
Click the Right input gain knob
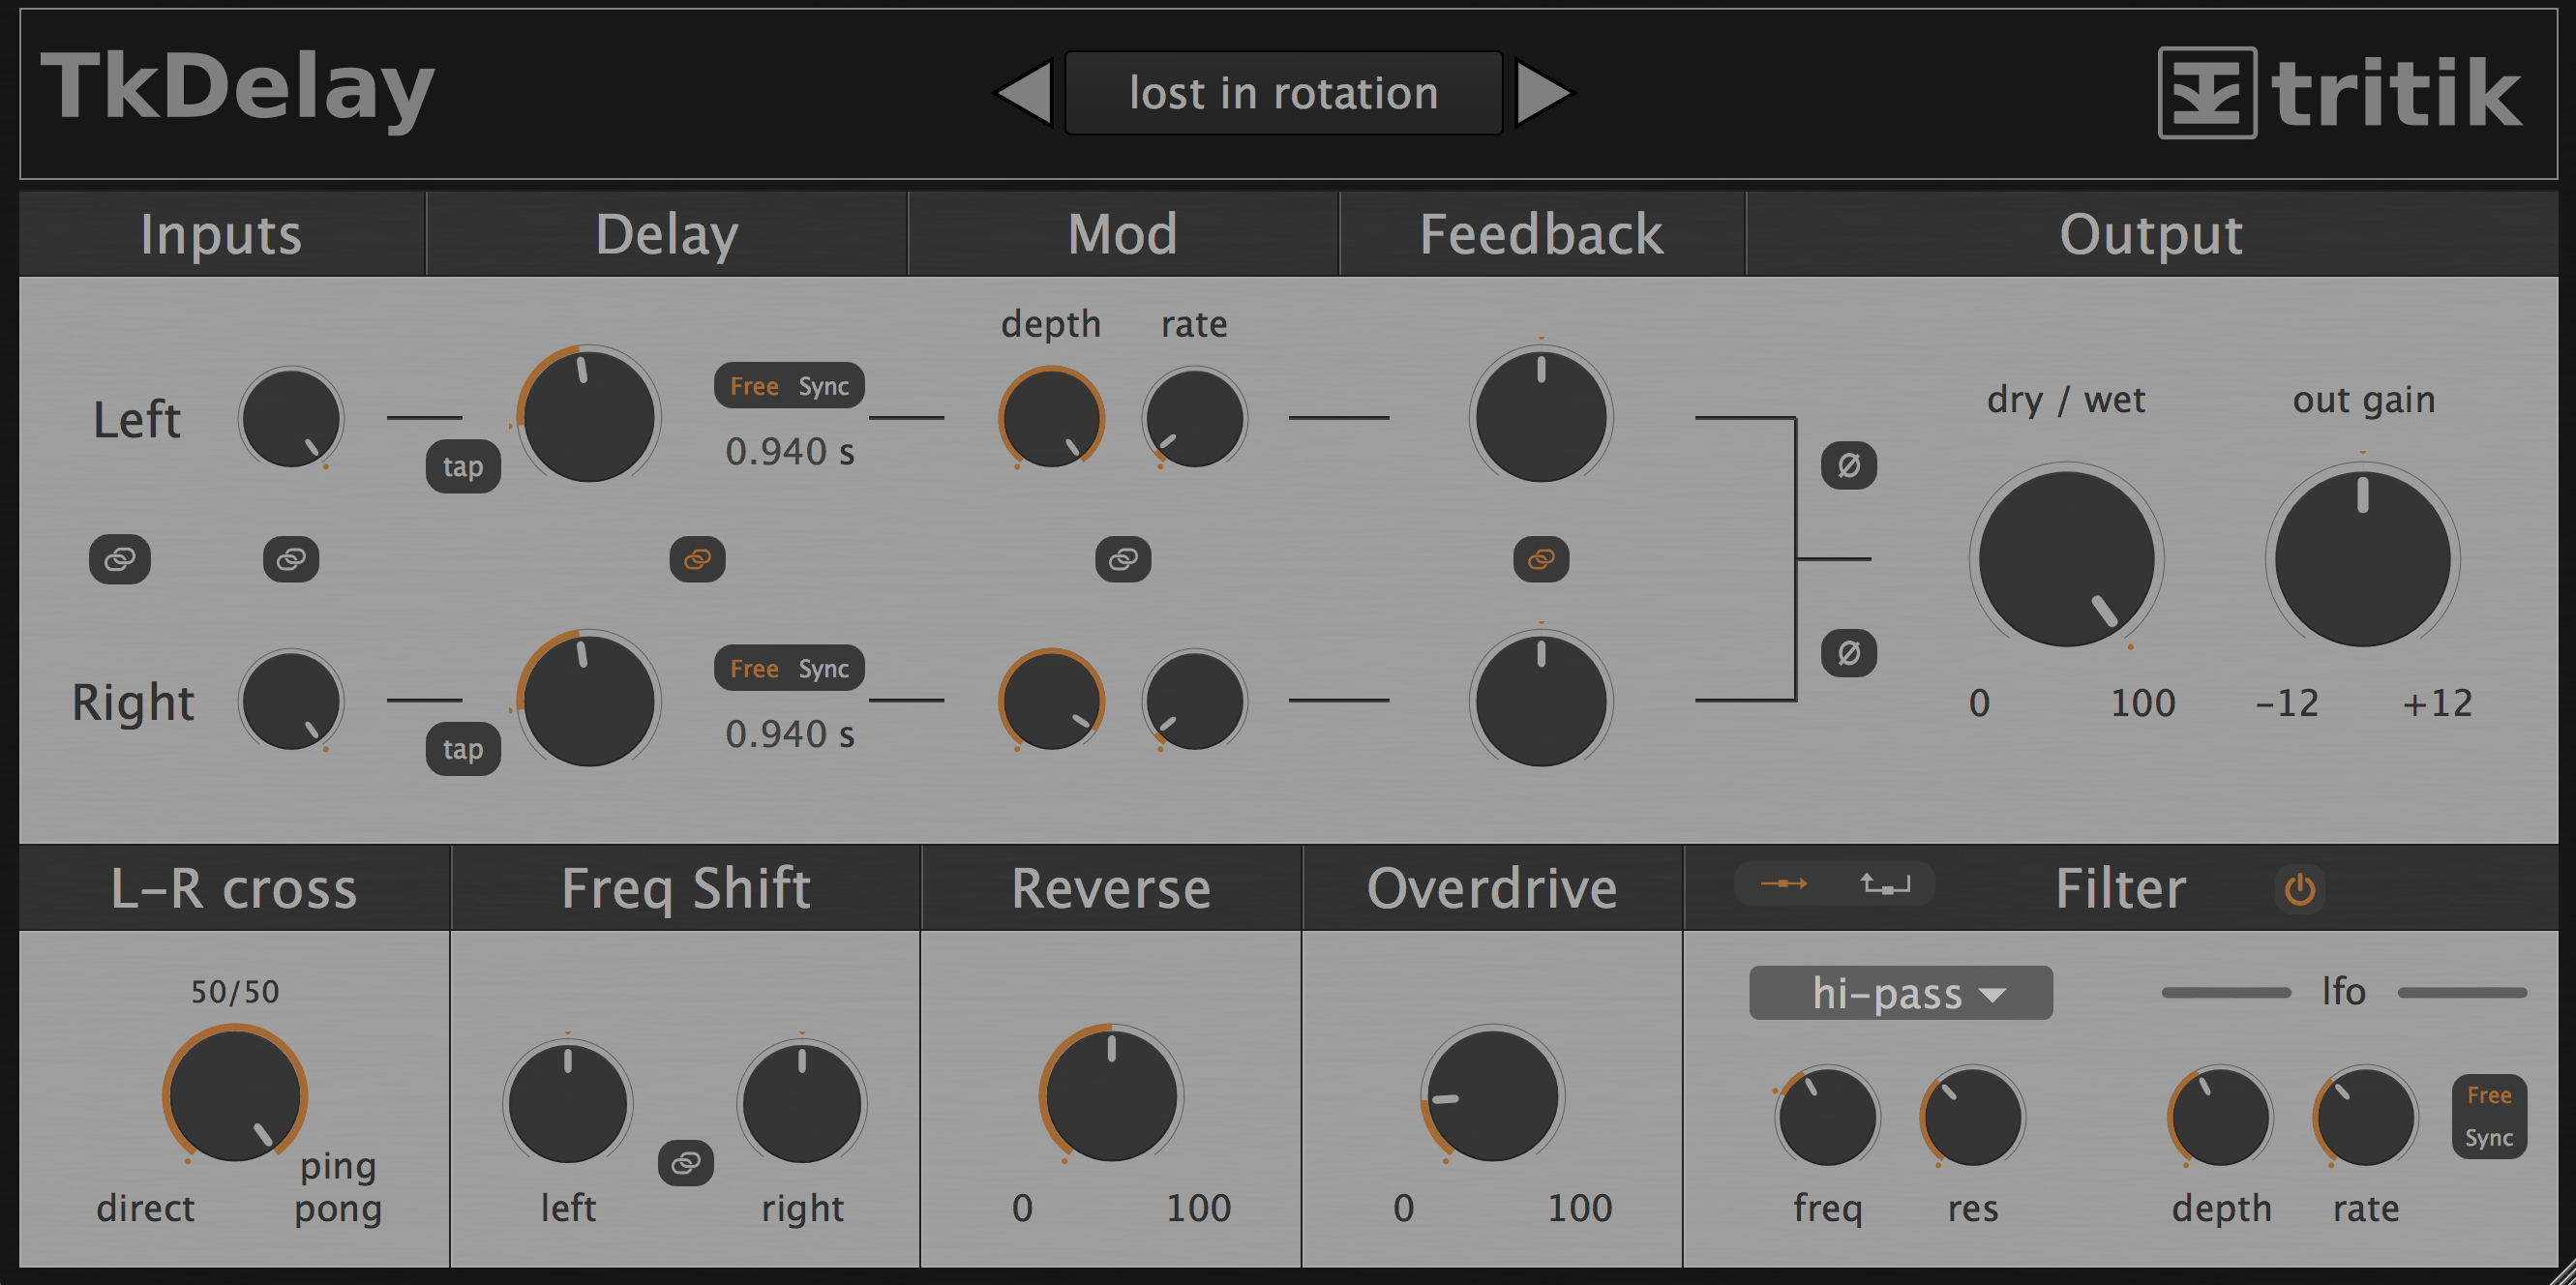tap(291, 700)
